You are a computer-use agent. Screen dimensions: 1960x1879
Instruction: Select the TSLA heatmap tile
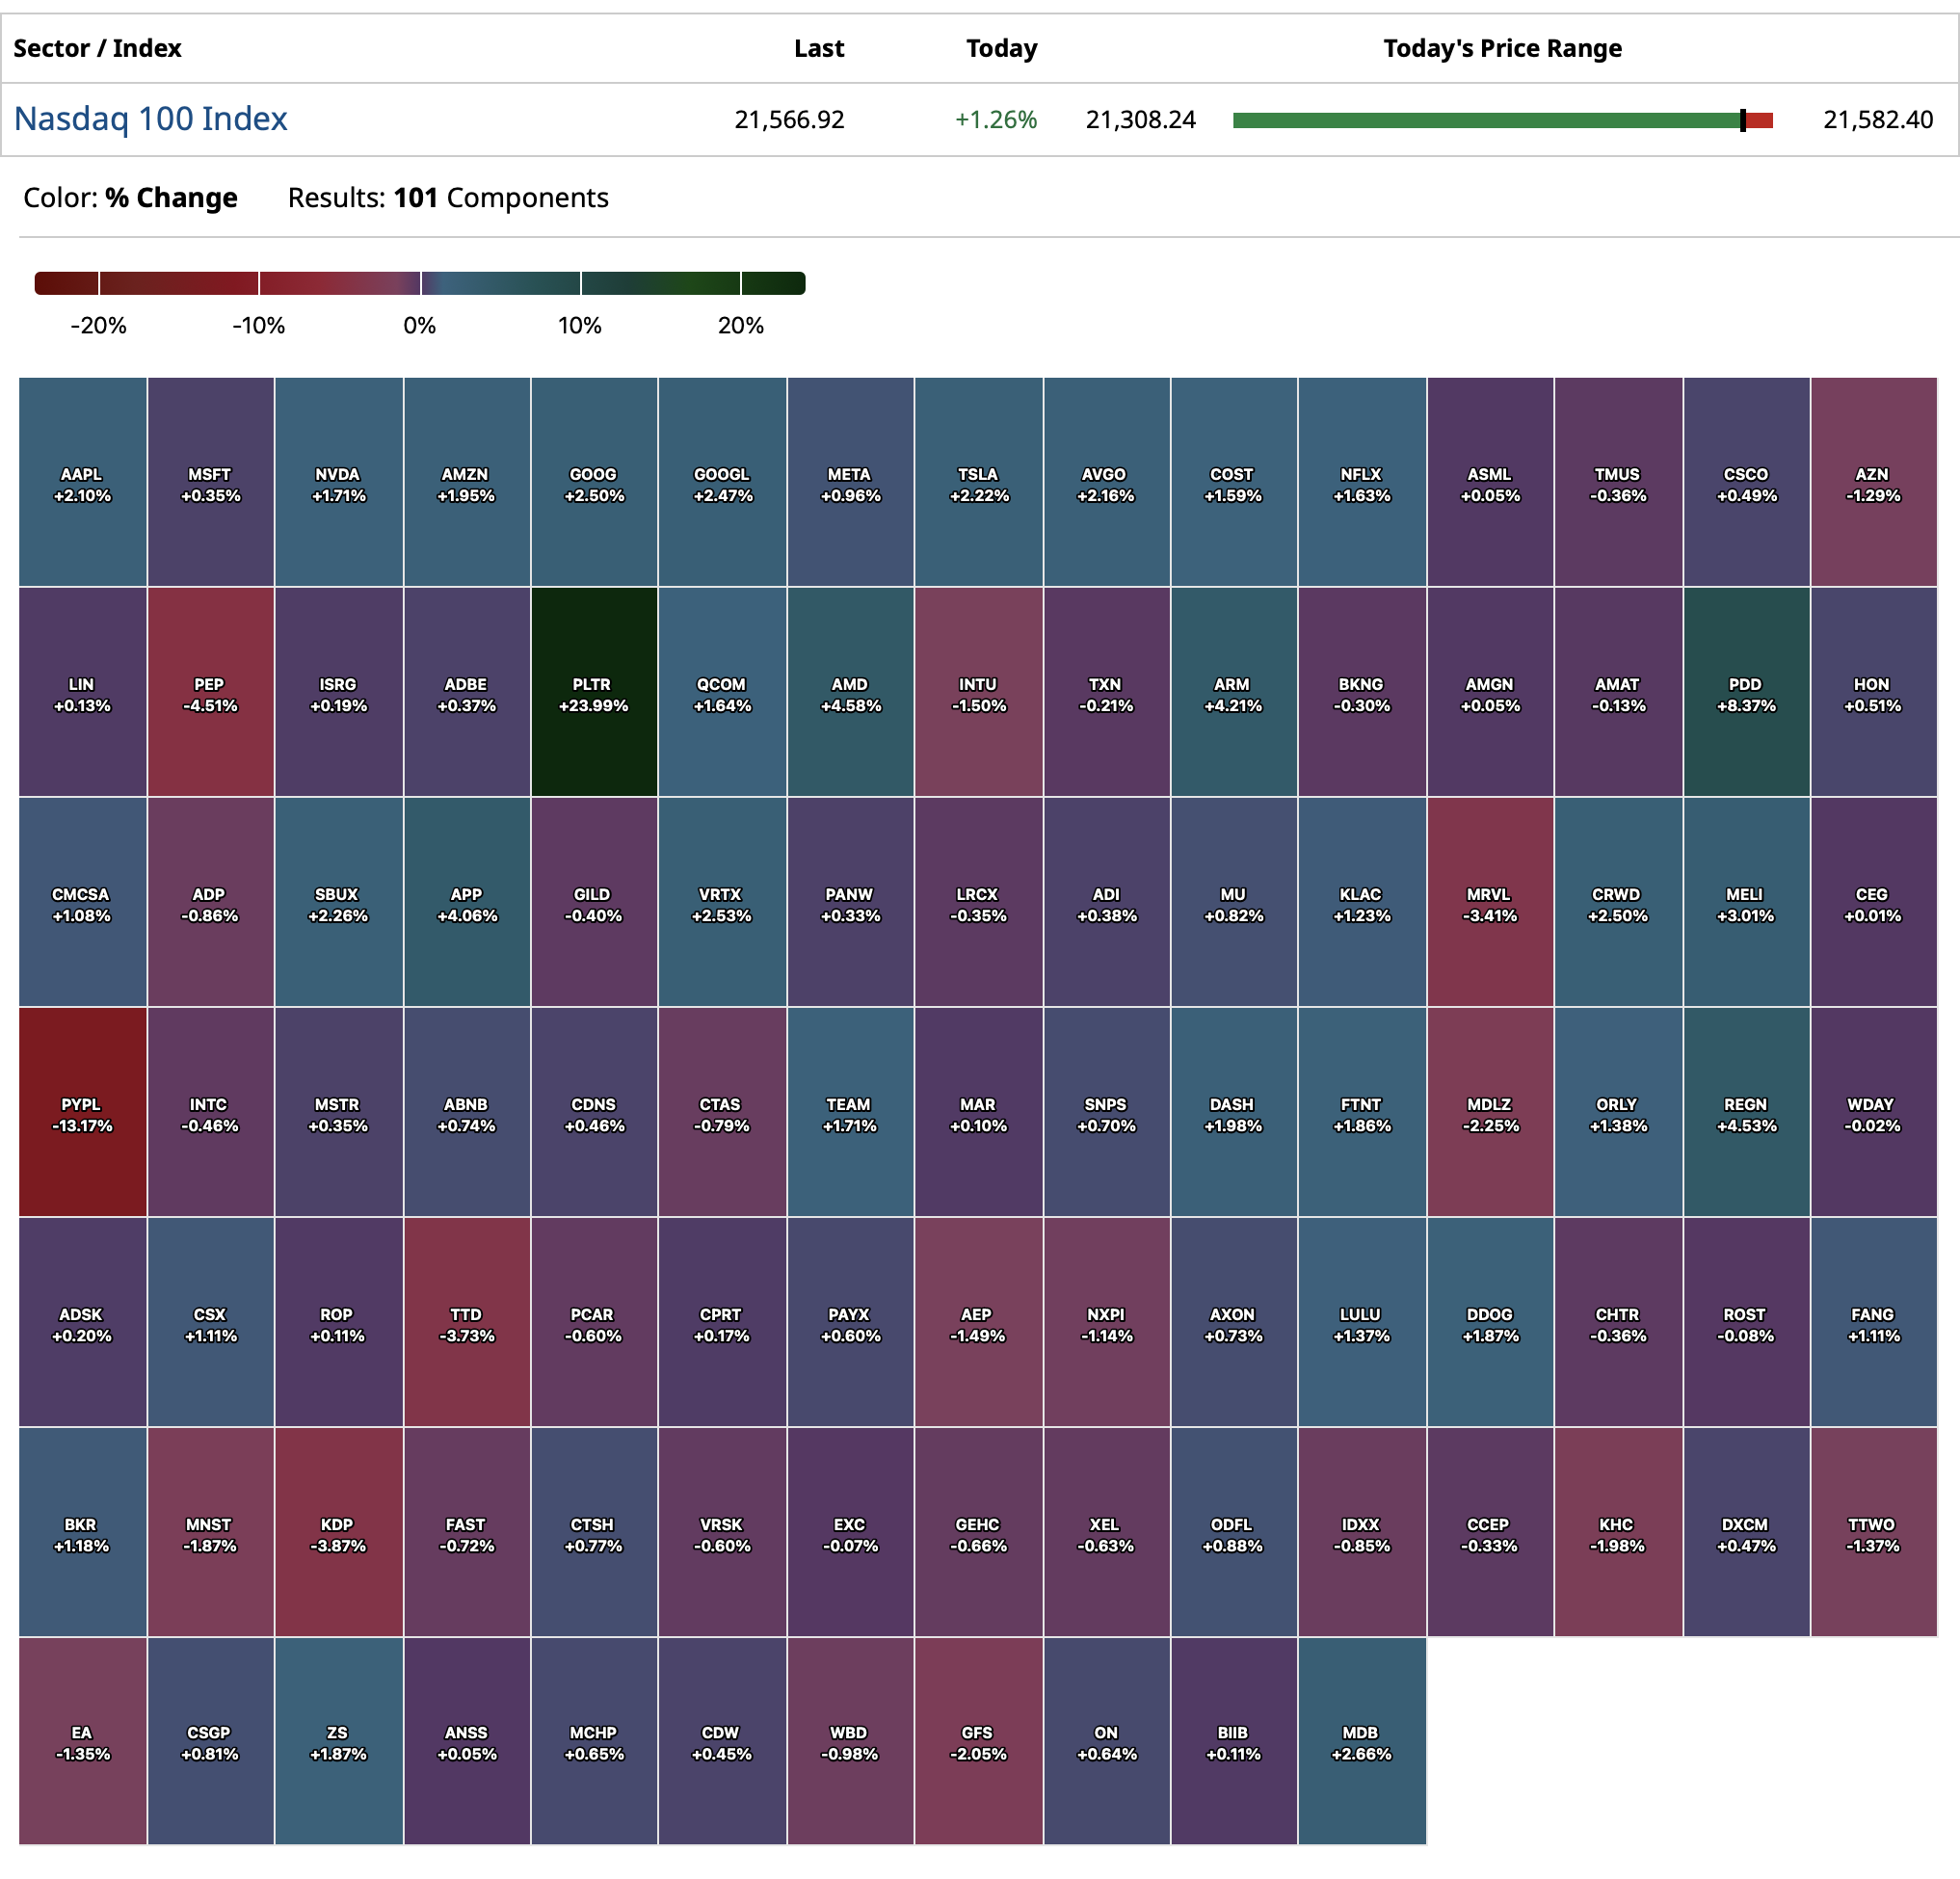(x=978, y=482)
